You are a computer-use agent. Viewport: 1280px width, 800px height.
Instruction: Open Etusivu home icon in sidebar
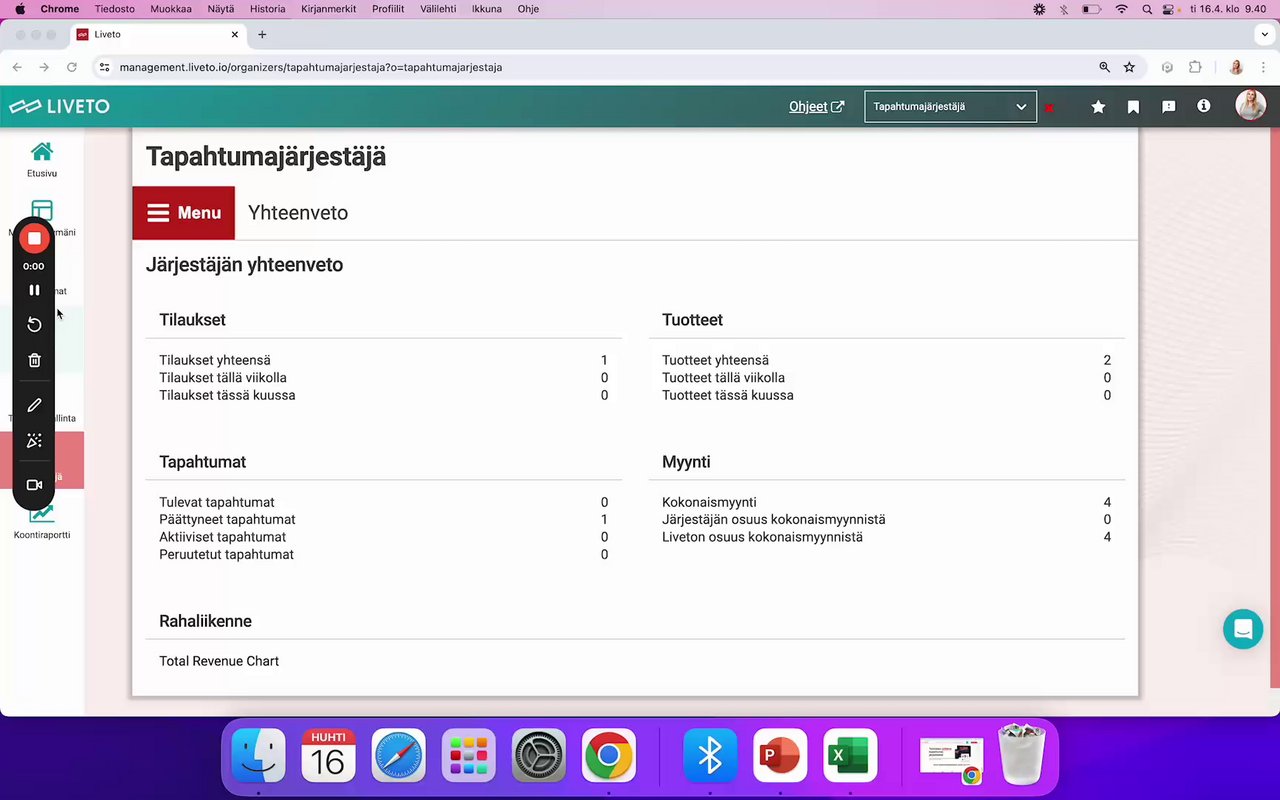click(42, 158)
